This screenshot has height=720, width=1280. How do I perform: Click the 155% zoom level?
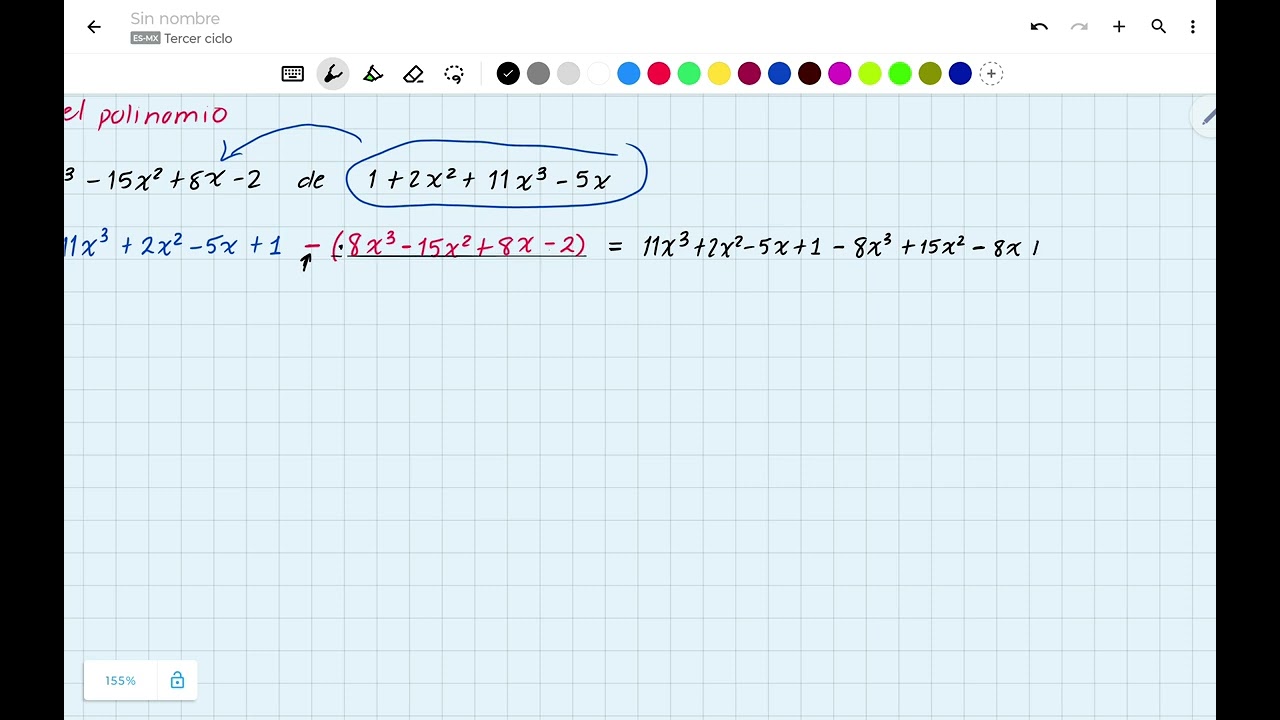point(120,680)
